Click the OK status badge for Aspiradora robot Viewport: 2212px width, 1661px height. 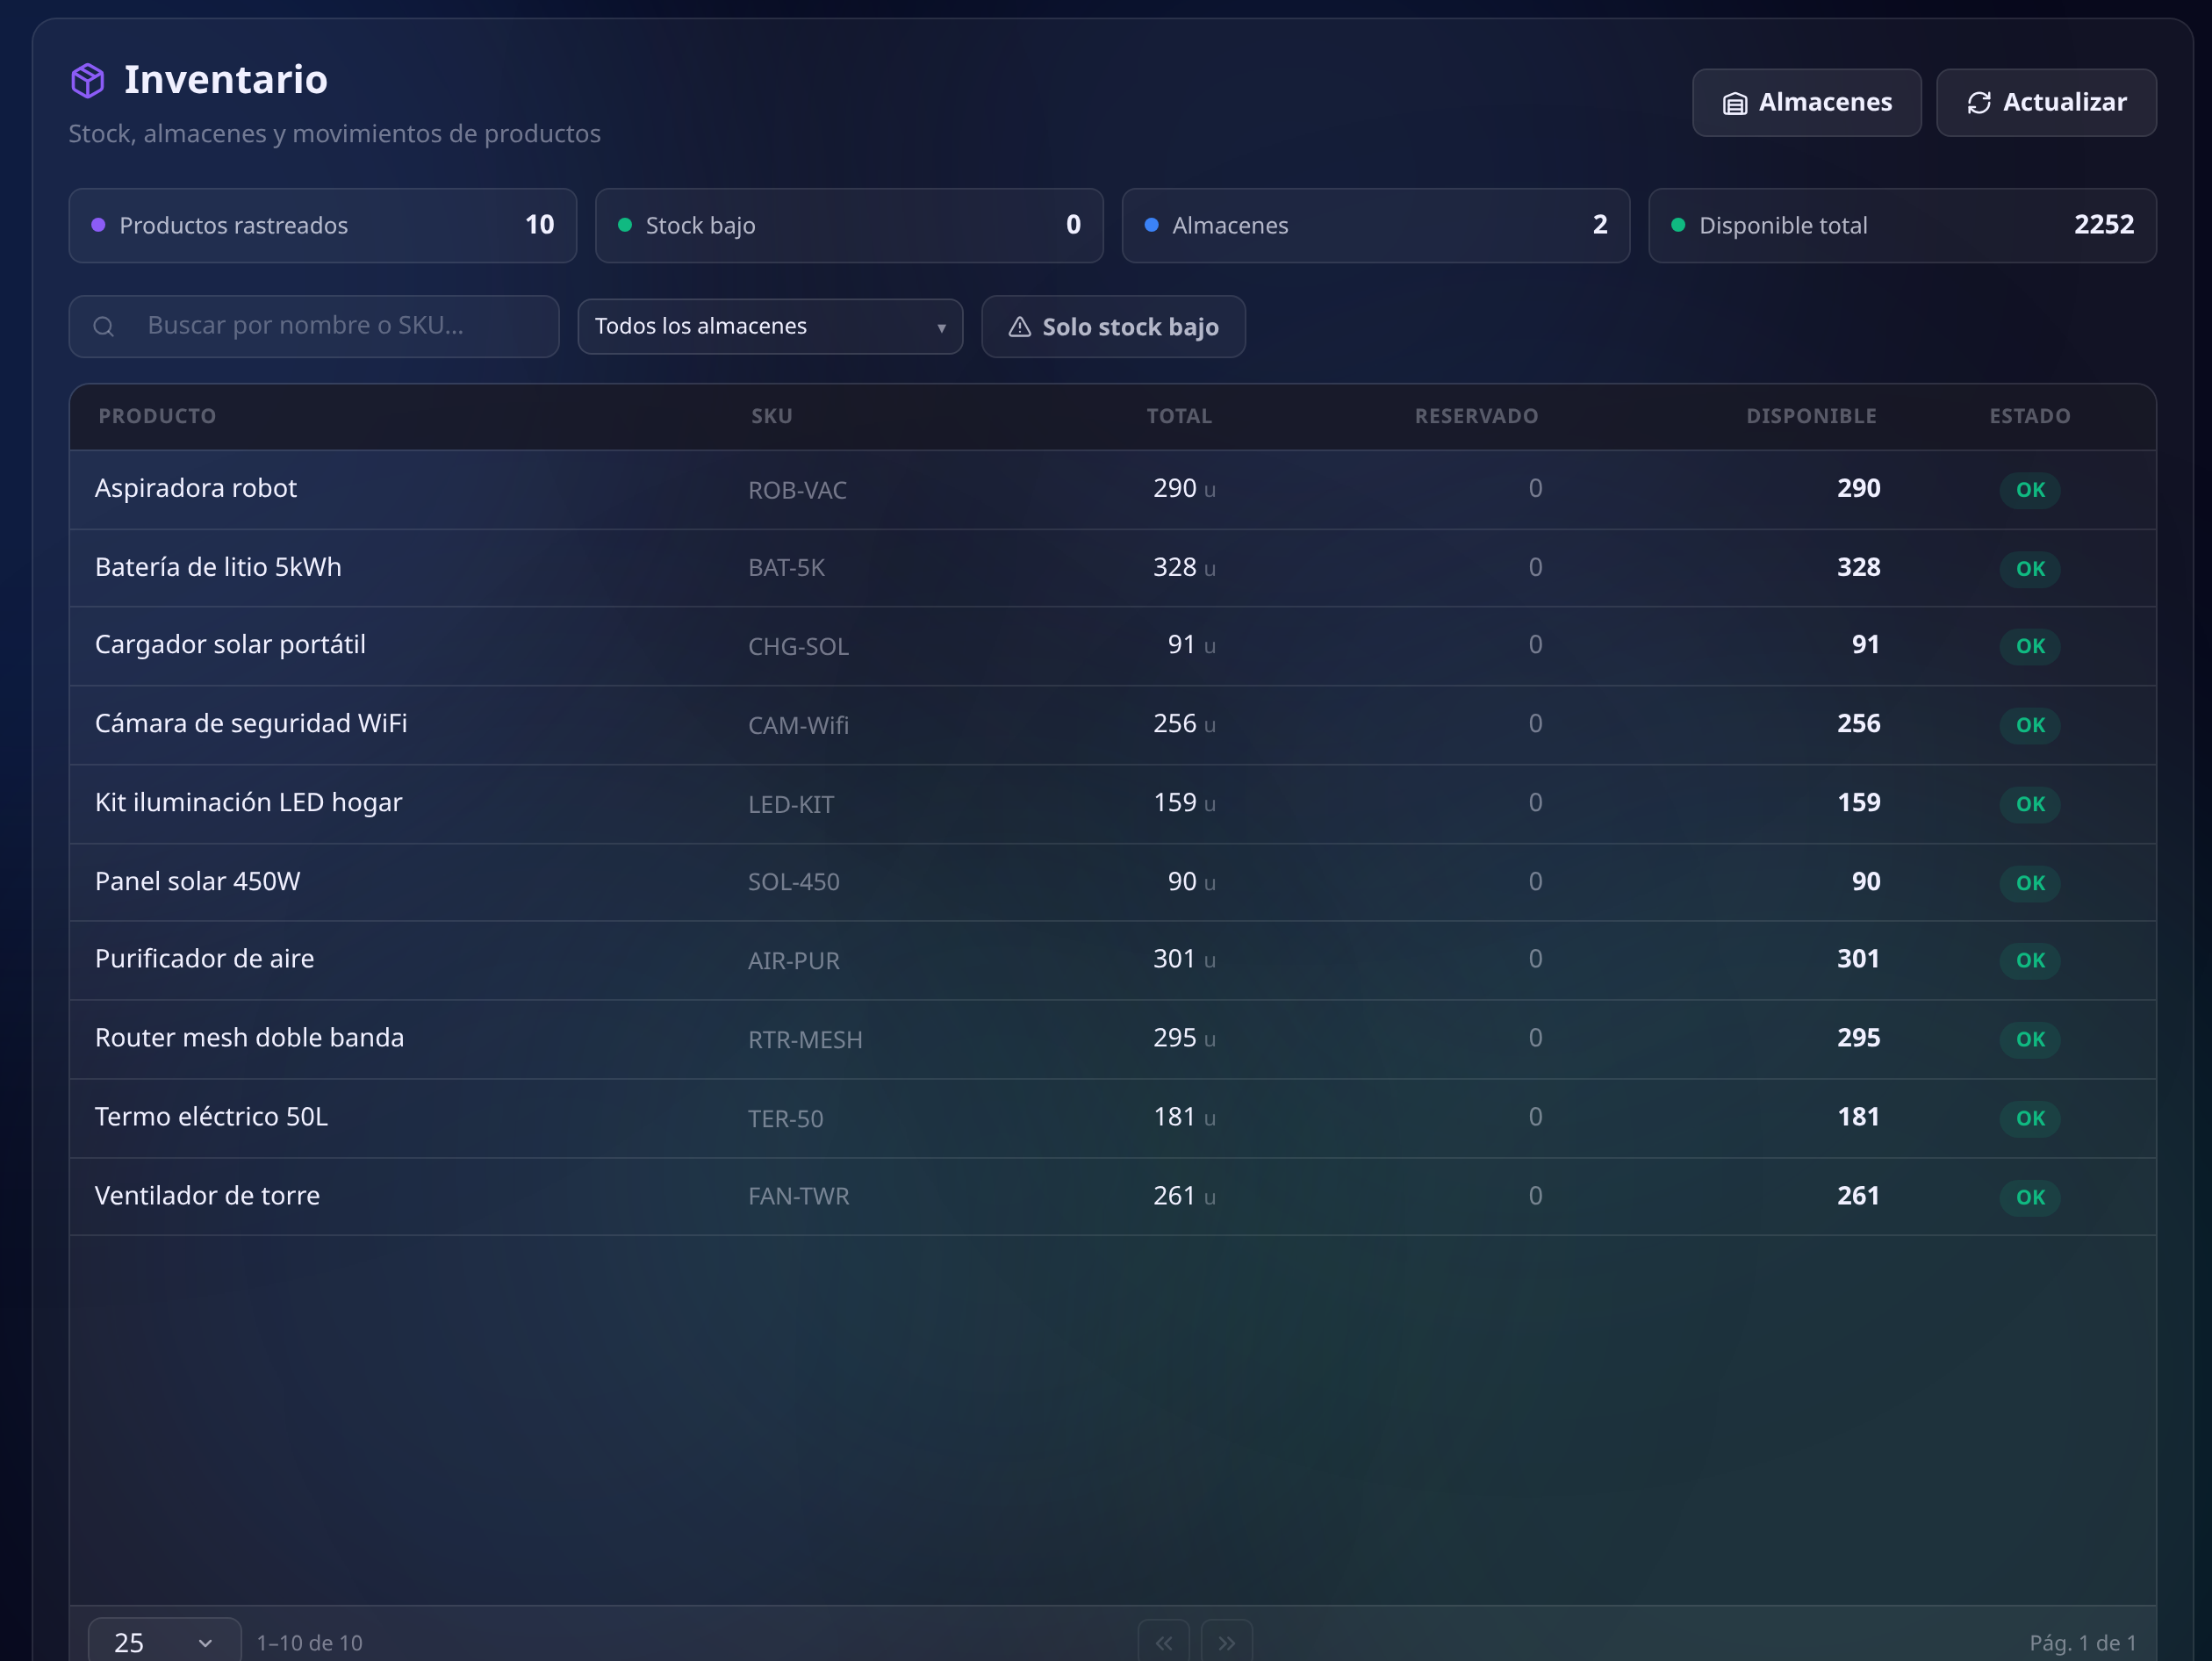(x=2030, y=490)
